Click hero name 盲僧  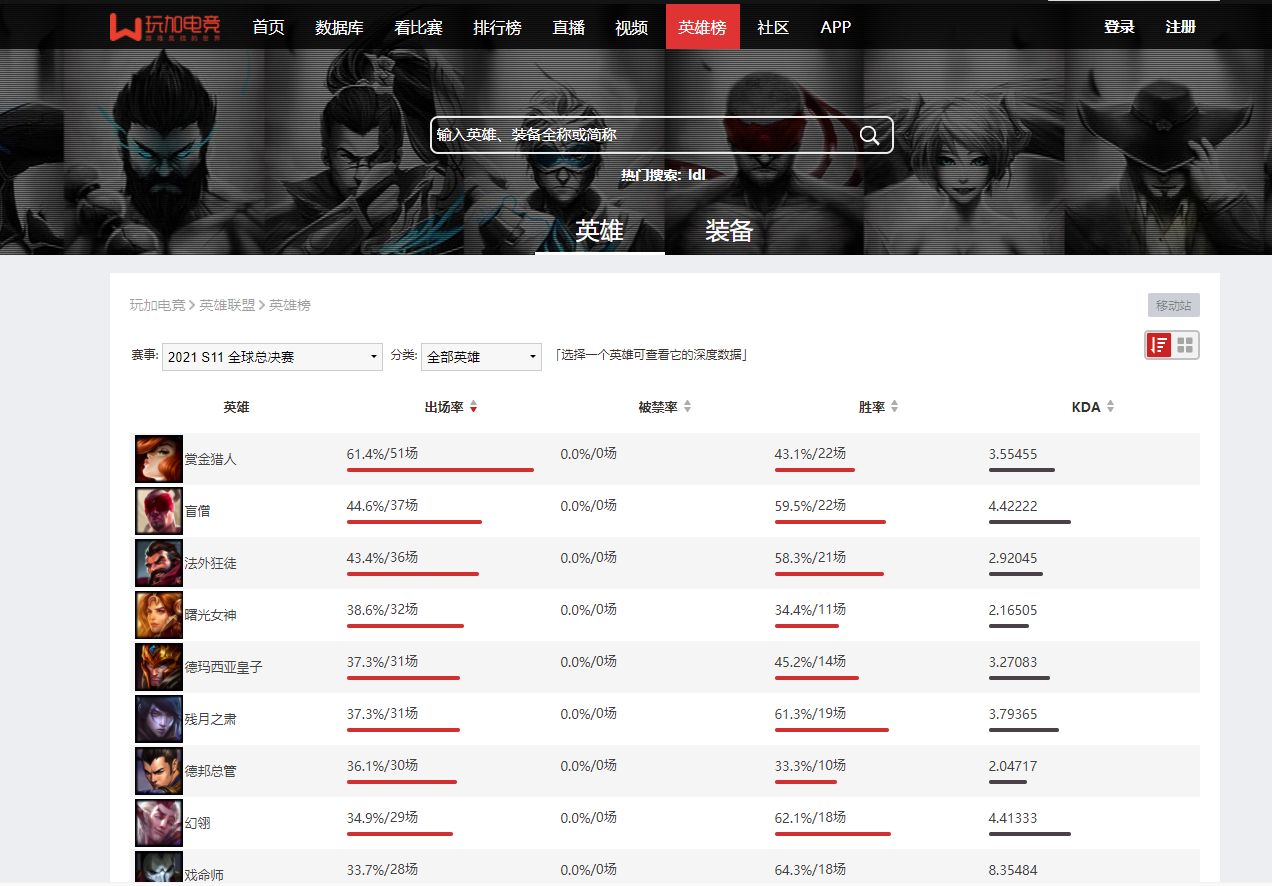[197, 511]
